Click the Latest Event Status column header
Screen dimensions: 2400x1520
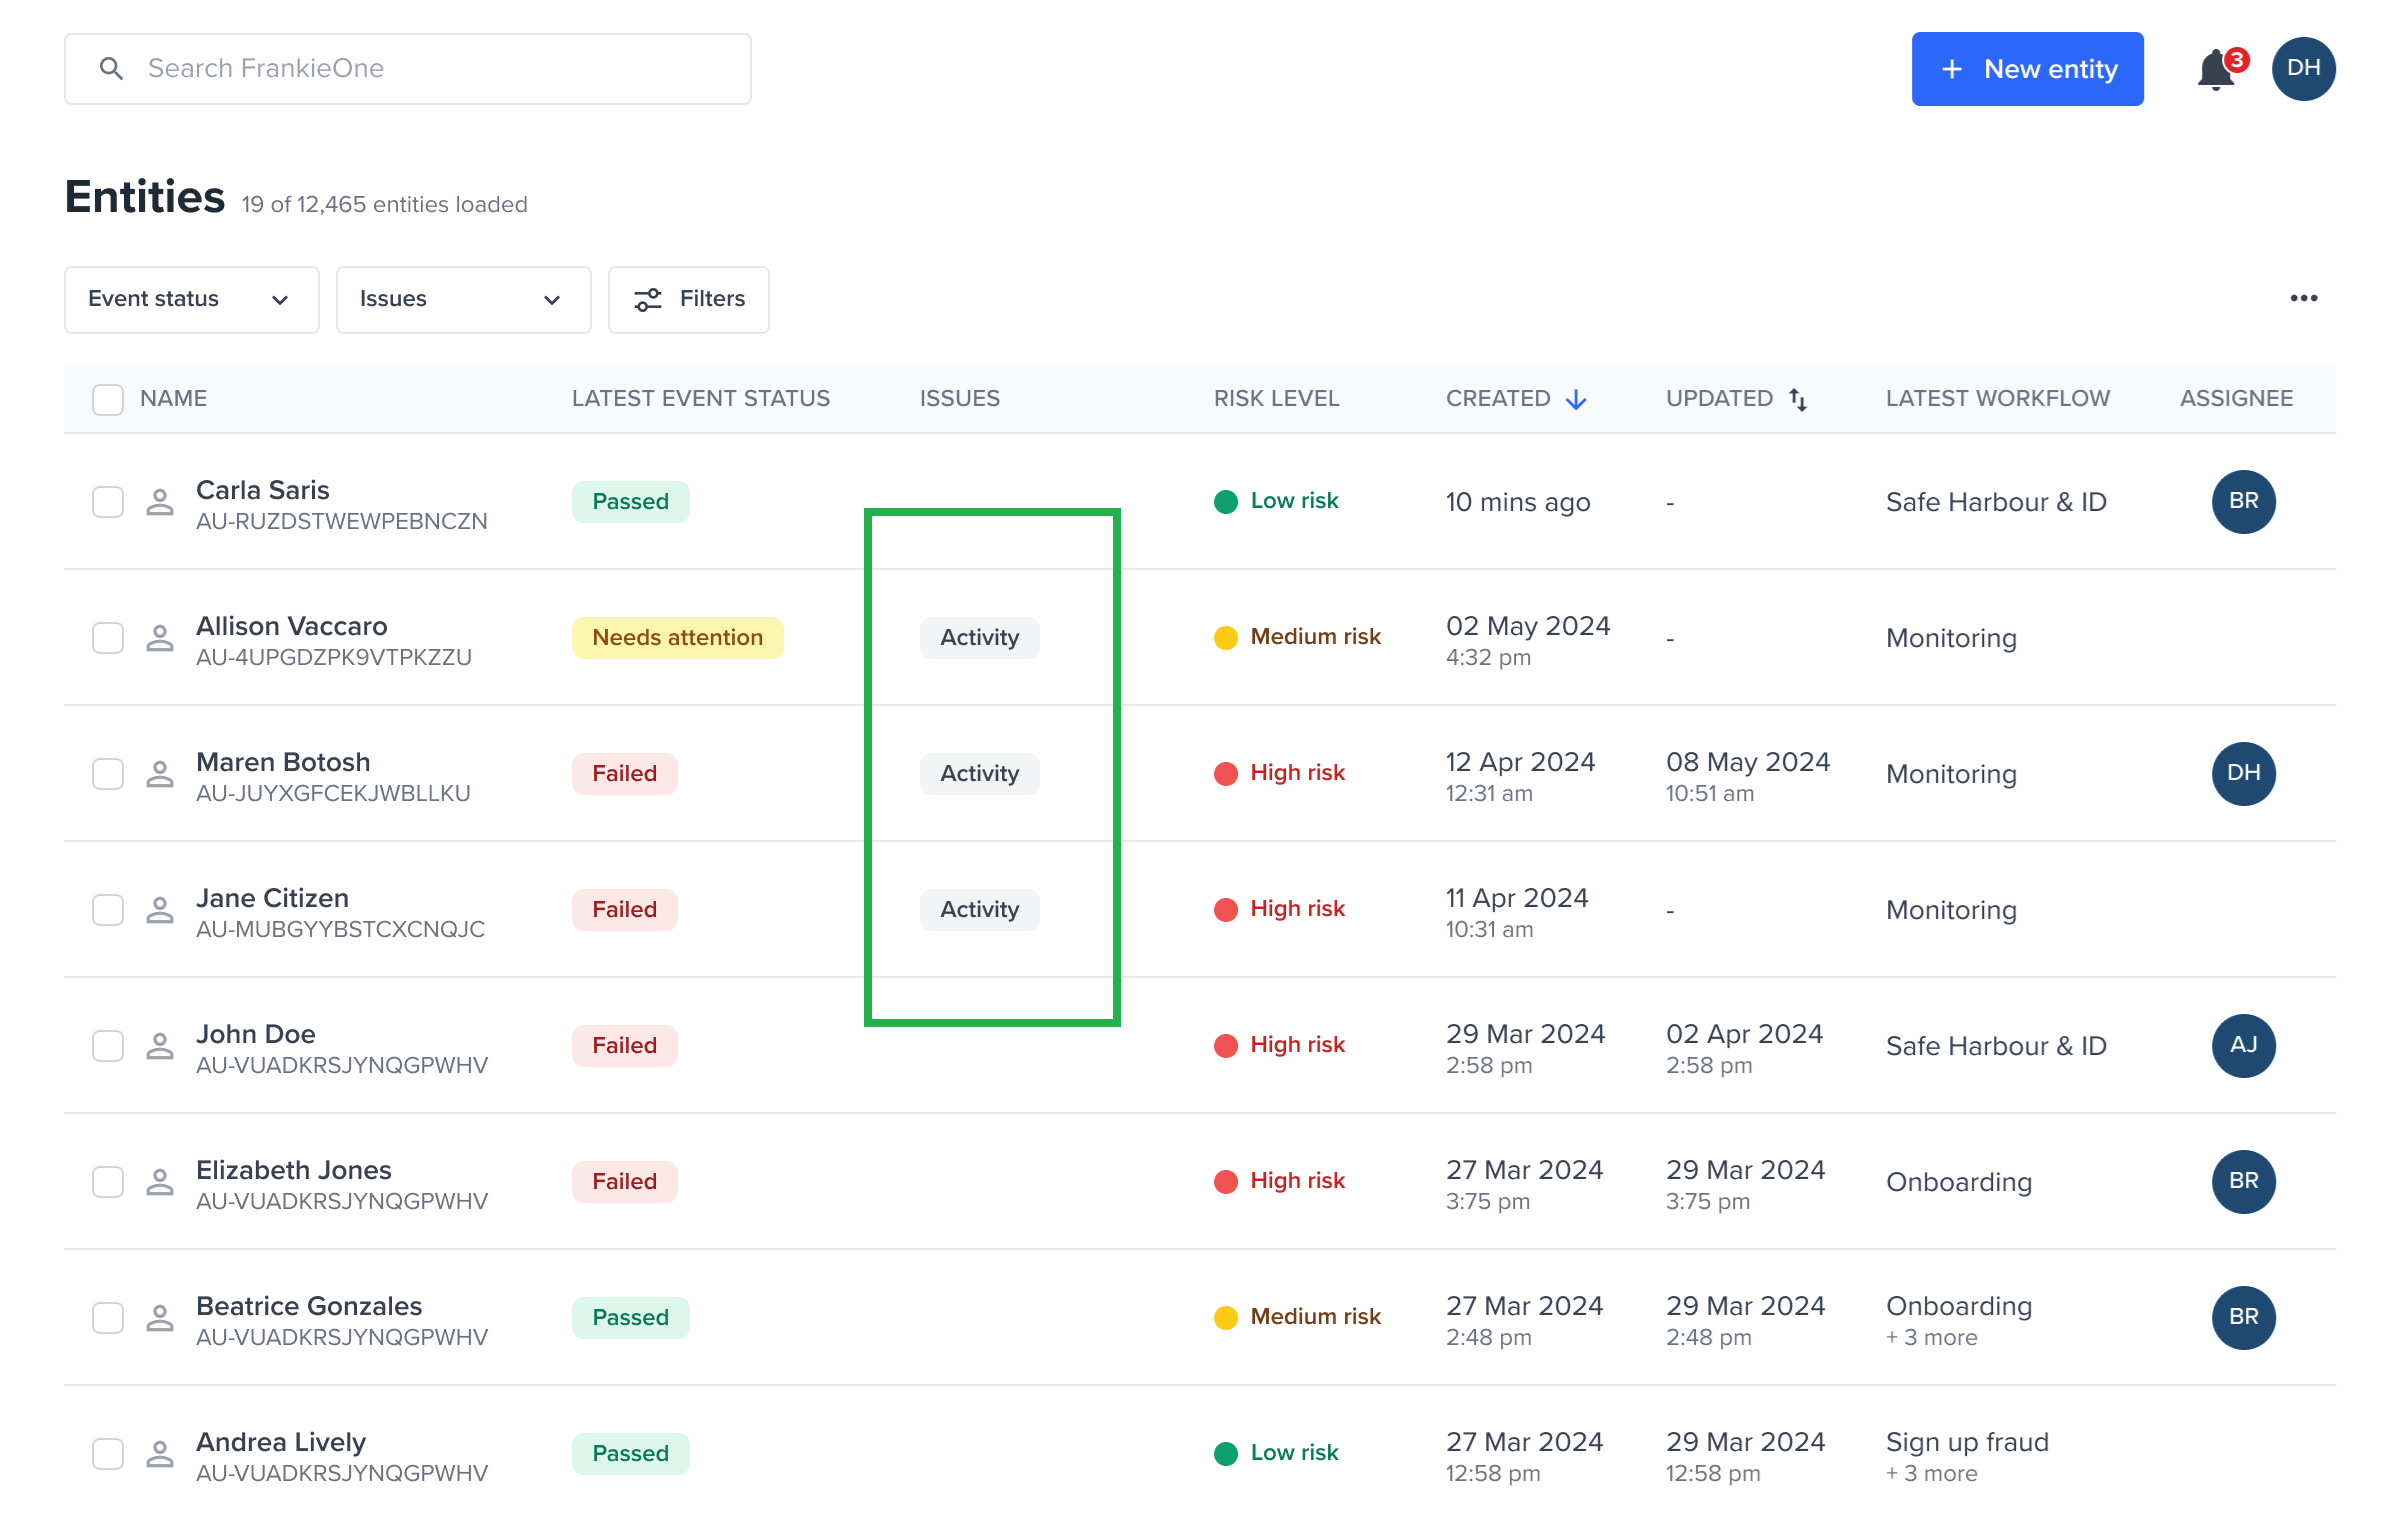[700, 399]
